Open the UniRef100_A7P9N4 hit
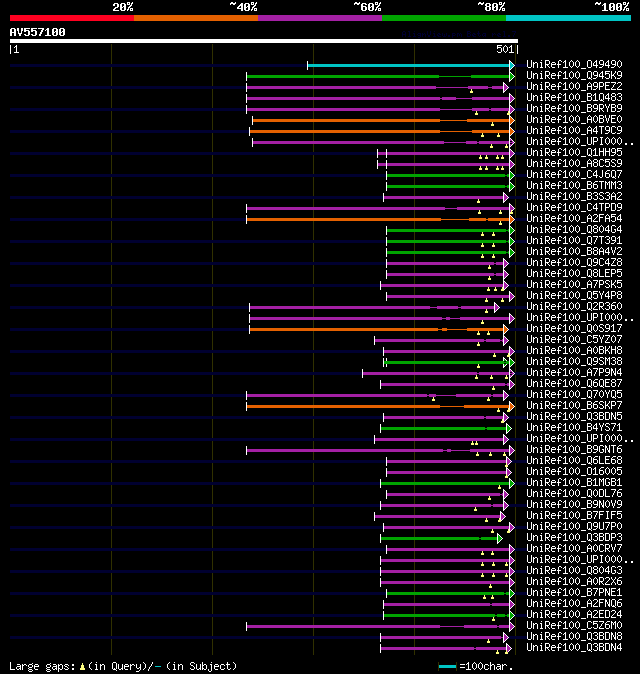The height and width of the screenshot is (674, 640). pyautogui.click(x=574, y=373)
